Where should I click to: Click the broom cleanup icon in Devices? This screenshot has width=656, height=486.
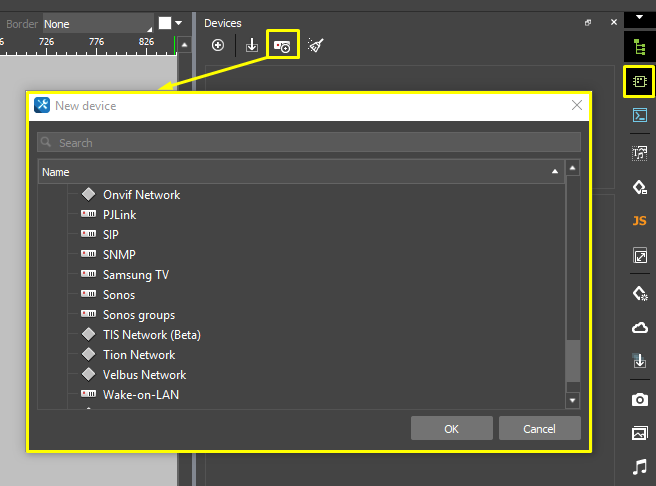316,46
